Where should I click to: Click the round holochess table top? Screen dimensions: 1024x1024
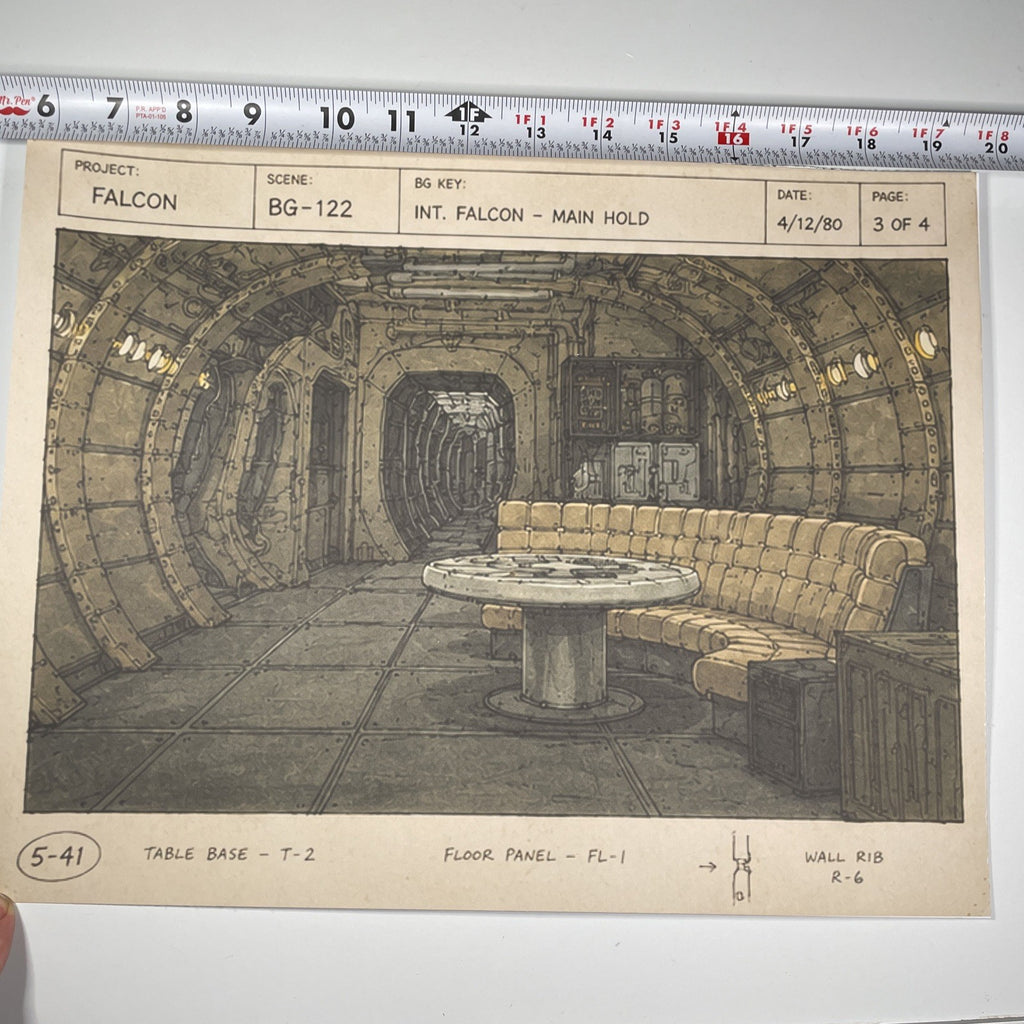[561, 579]
